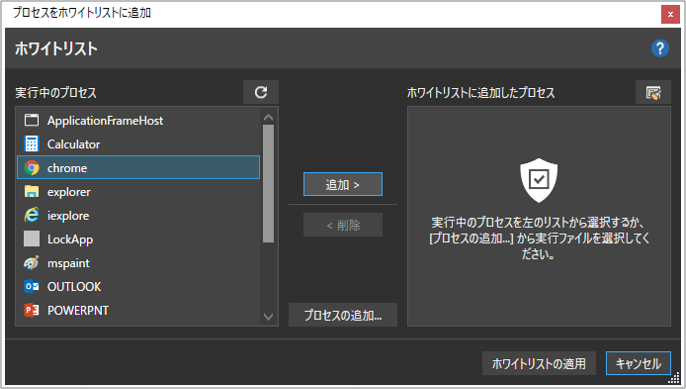Select the POWERPNT process name
The height and width of the screenshot is (389, 686).
pyautogui.click(x=78, y=310)
